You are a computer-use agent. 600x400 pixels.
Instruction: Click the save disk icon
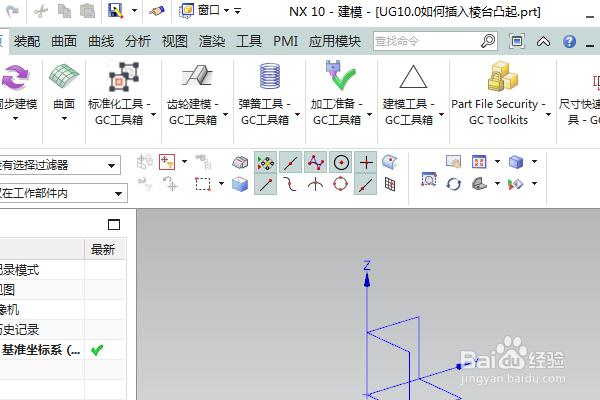pos(116,11)
